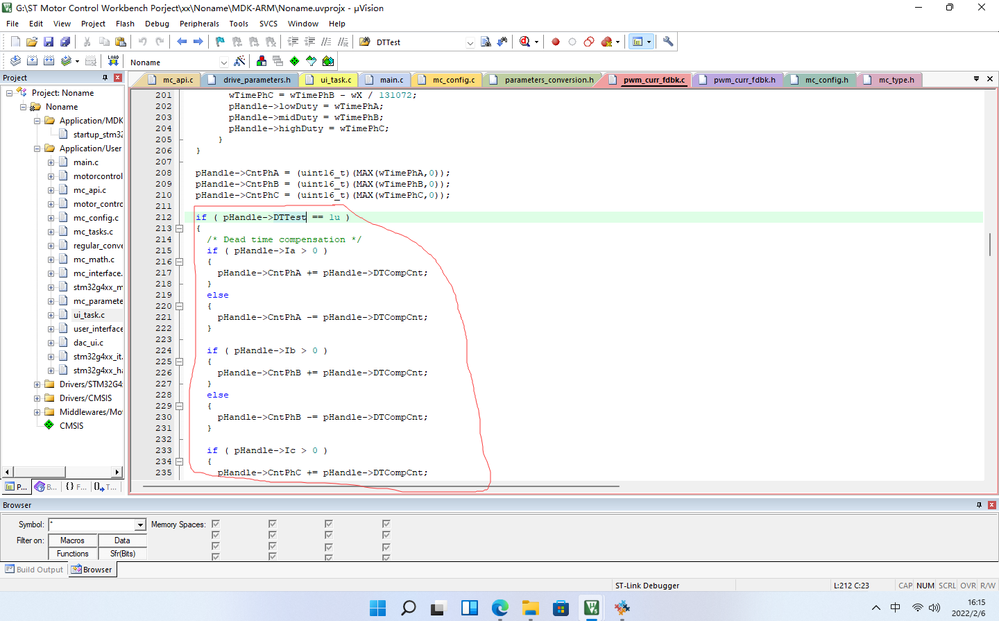999x621 pixels.
Task: Open the Peripherals menu
Action: (199, 24)
